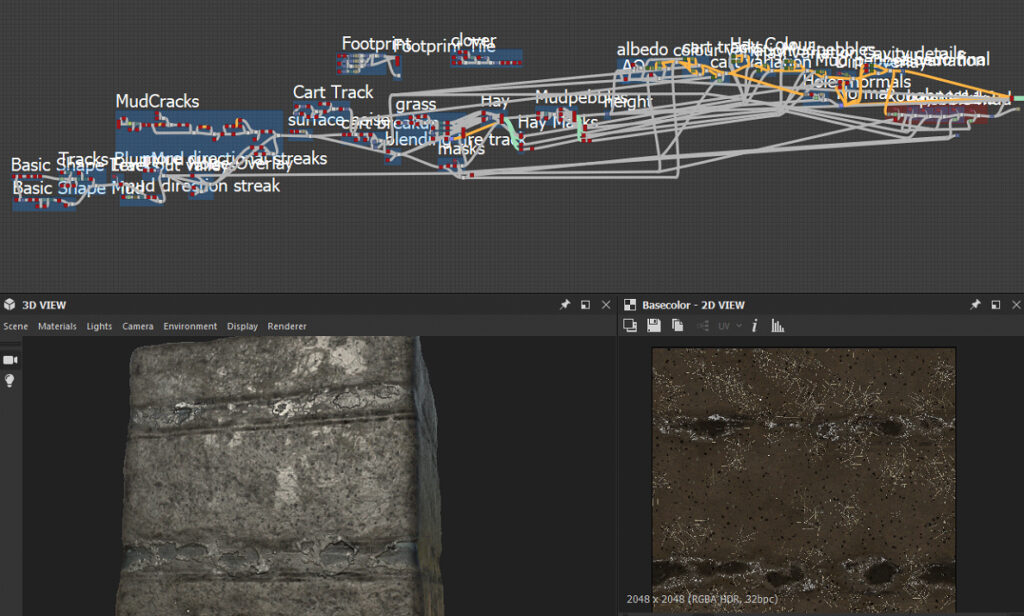
Task: Click the 3D View cube icon
Action: [9, 305]
